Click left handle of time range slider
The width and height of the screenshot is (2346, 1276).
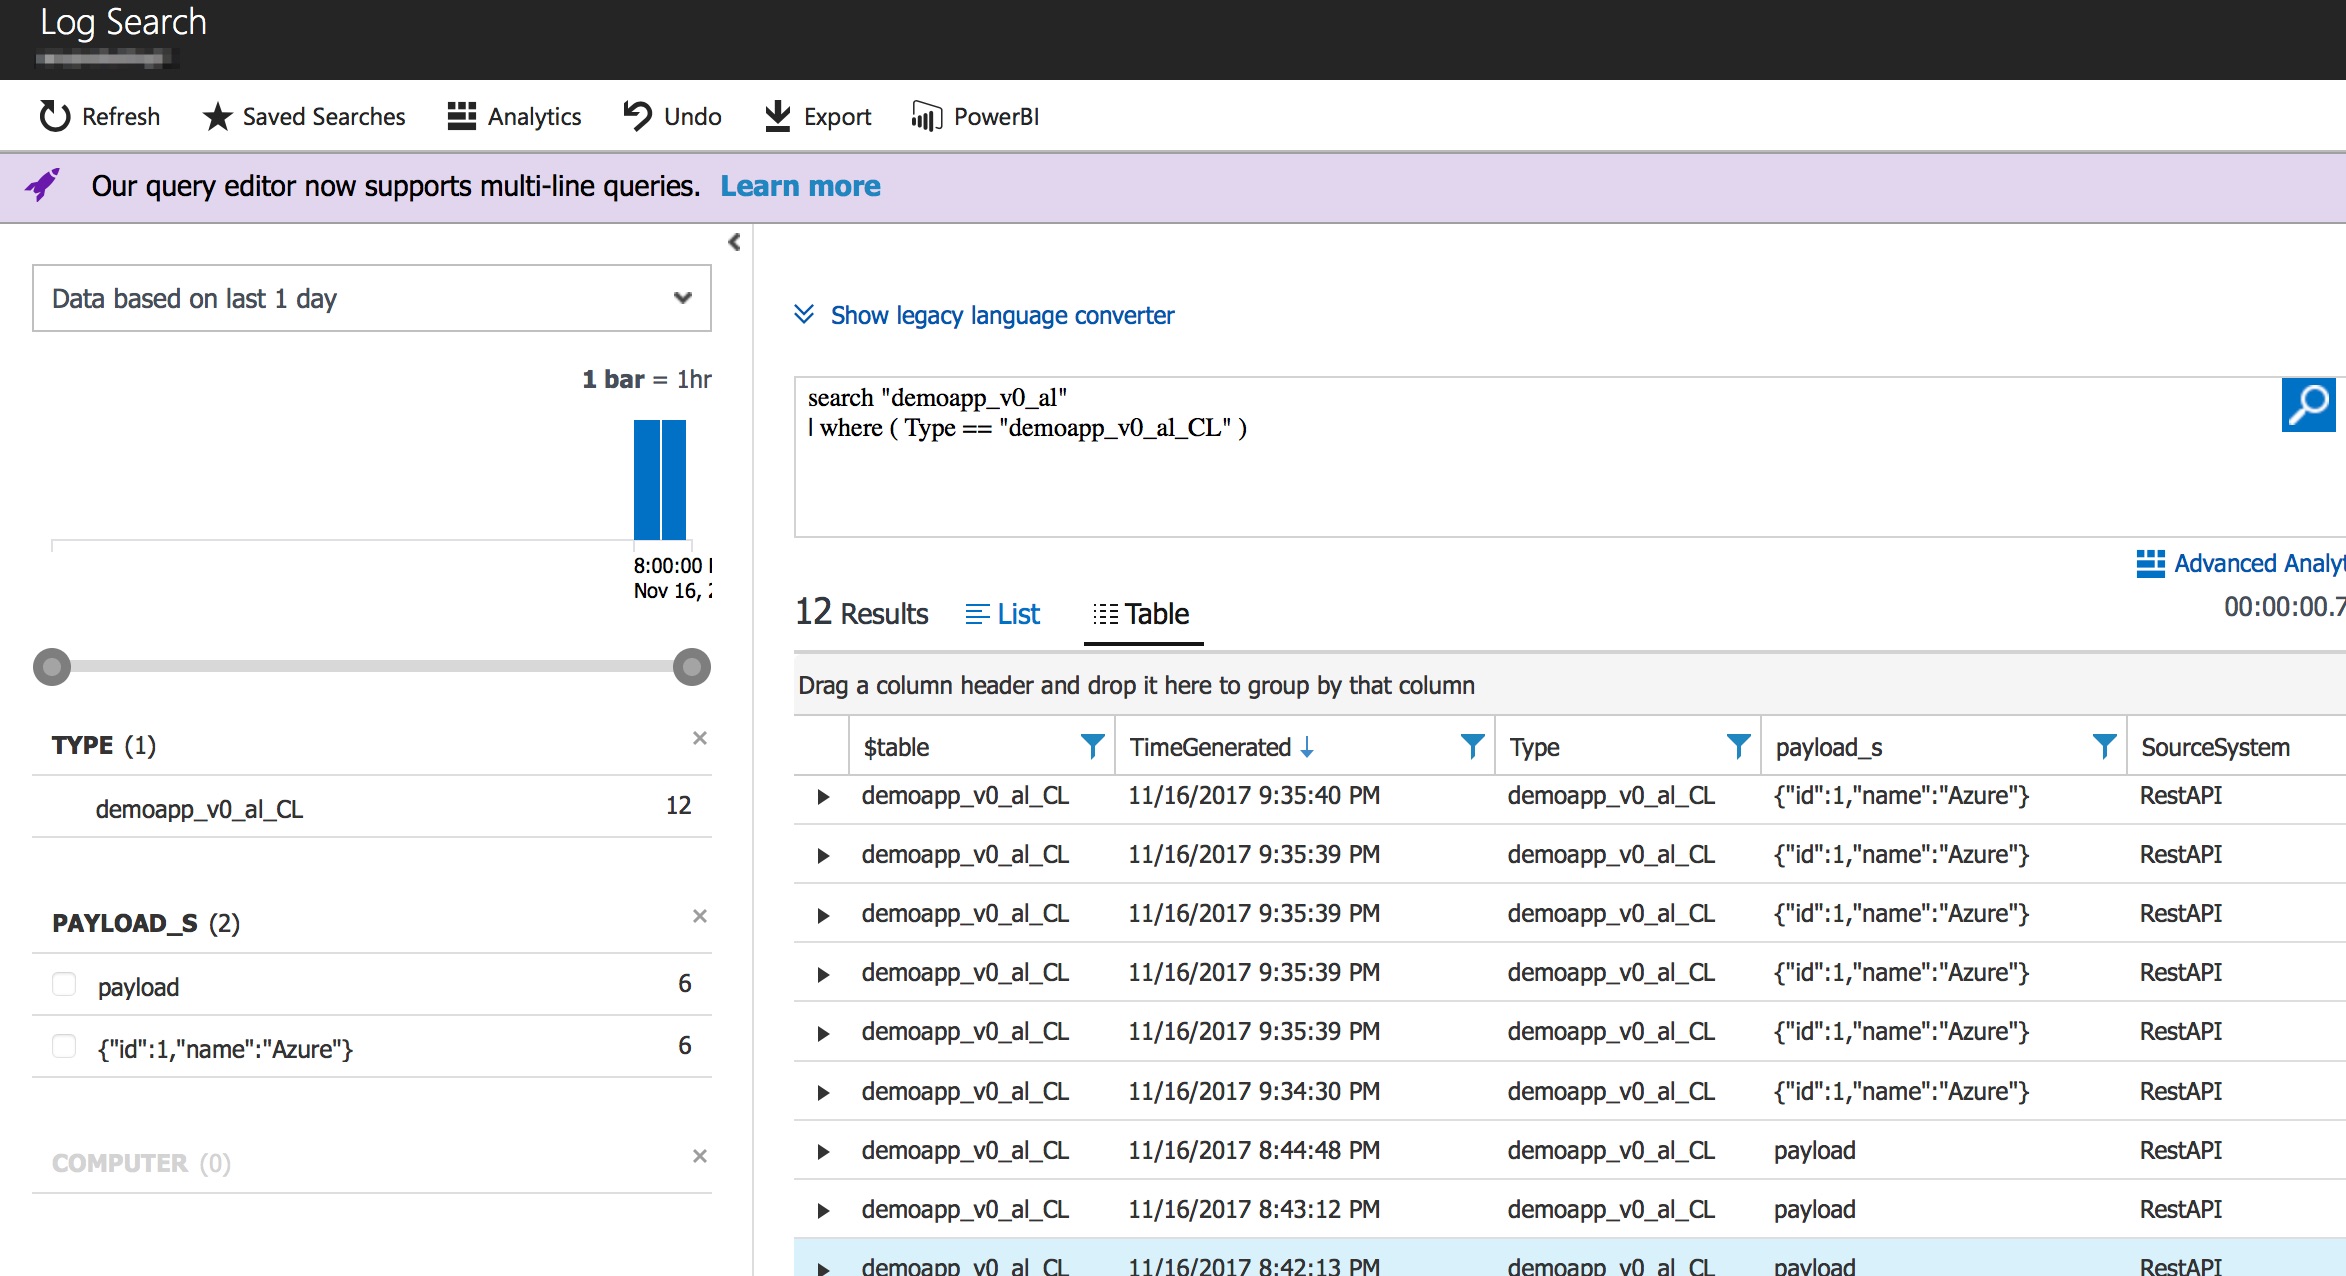coord(52,667)
